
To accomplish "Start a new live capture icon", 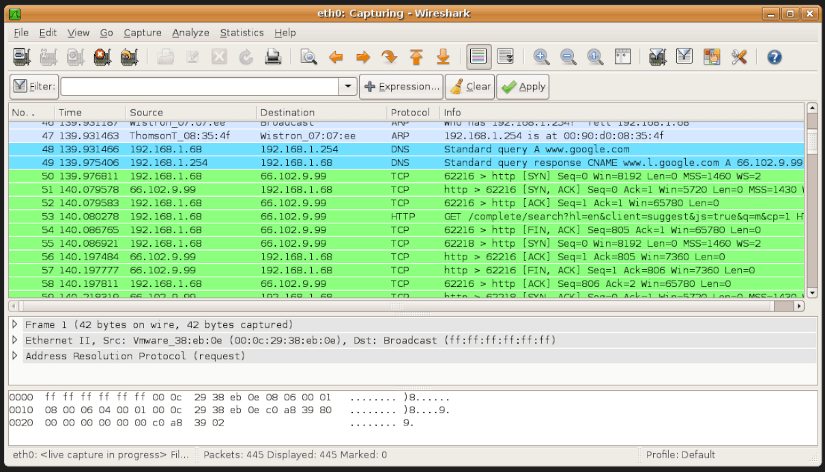I will 75,57.
